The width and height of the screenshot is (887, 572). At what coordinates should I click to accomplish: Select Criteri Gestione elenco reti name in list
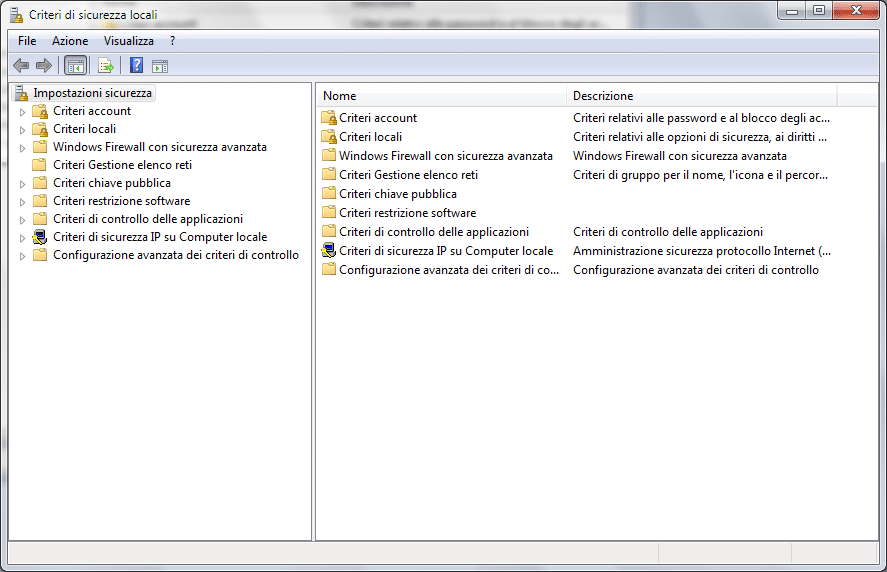(x=408, y=175)
